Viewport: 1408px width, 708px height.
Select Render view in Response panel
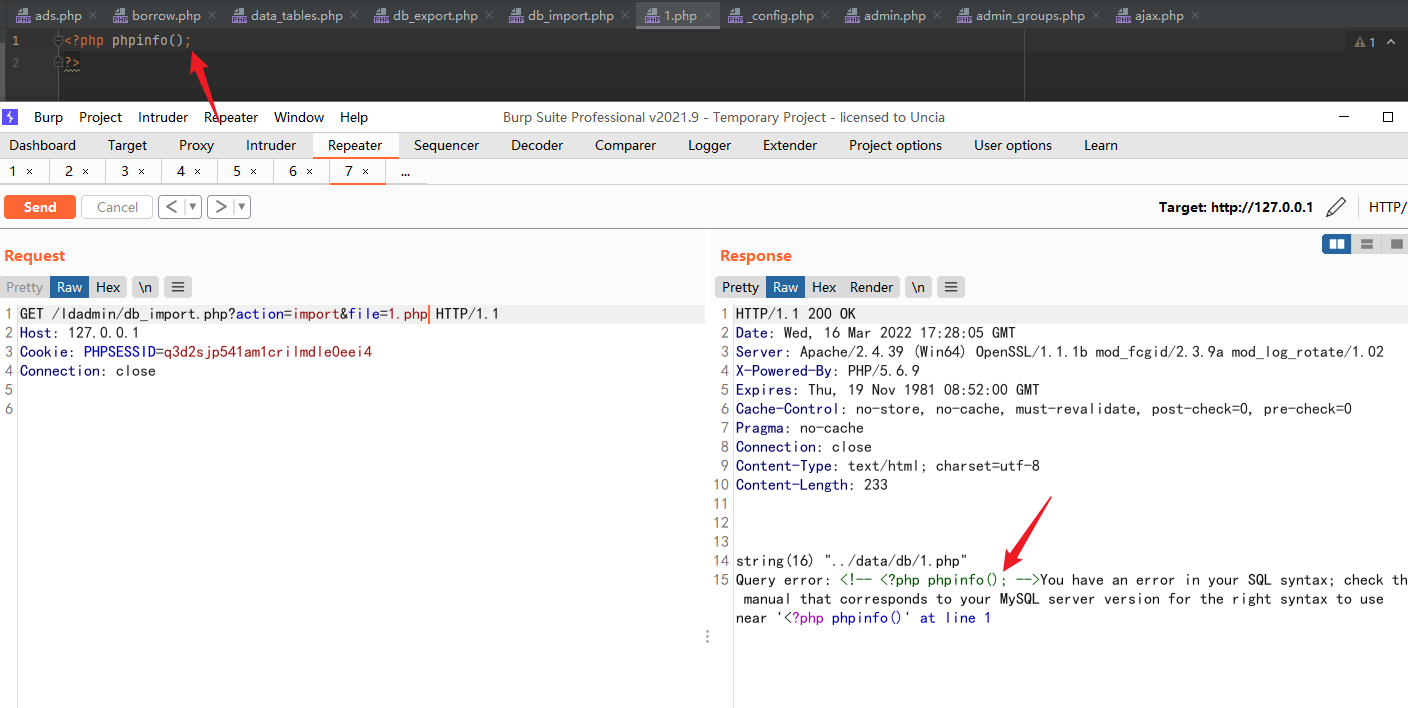(871, 287)
